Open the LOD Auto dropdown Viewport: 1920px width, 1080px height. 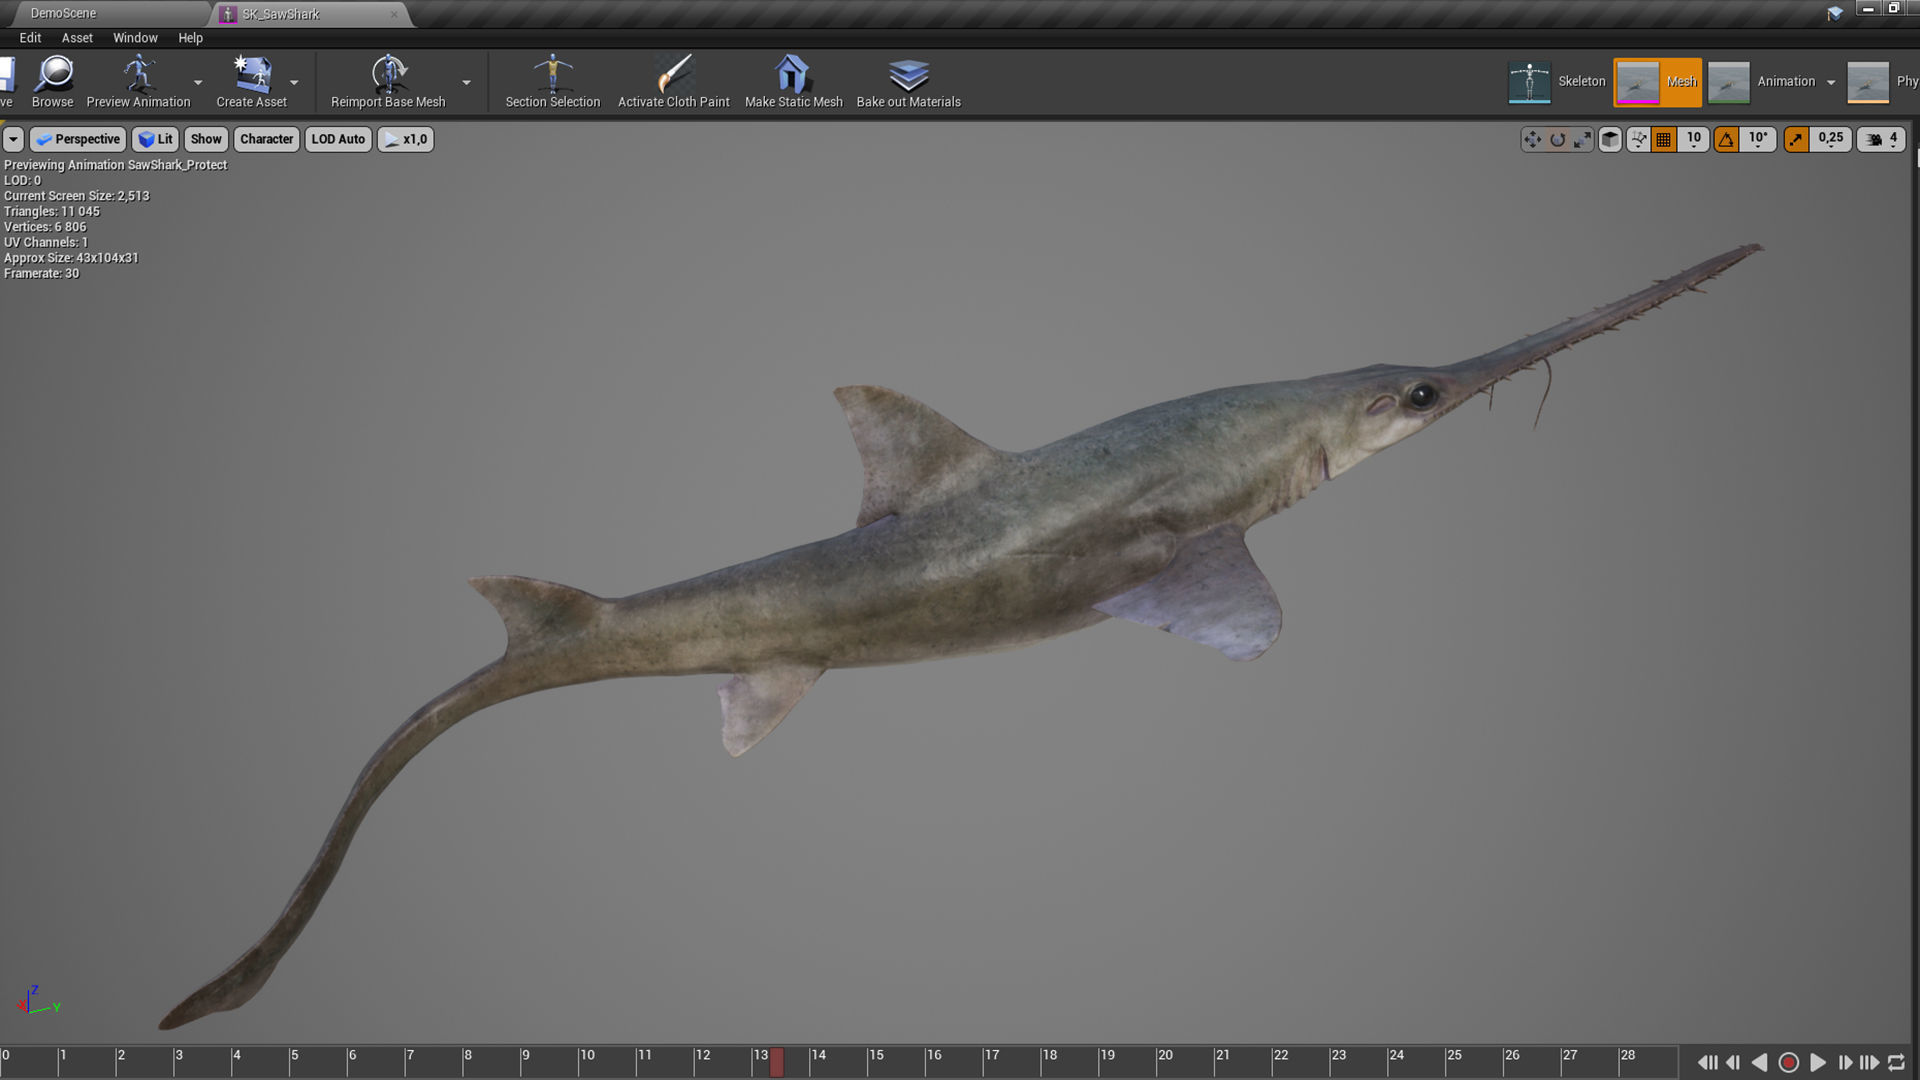tap(338, 140)
